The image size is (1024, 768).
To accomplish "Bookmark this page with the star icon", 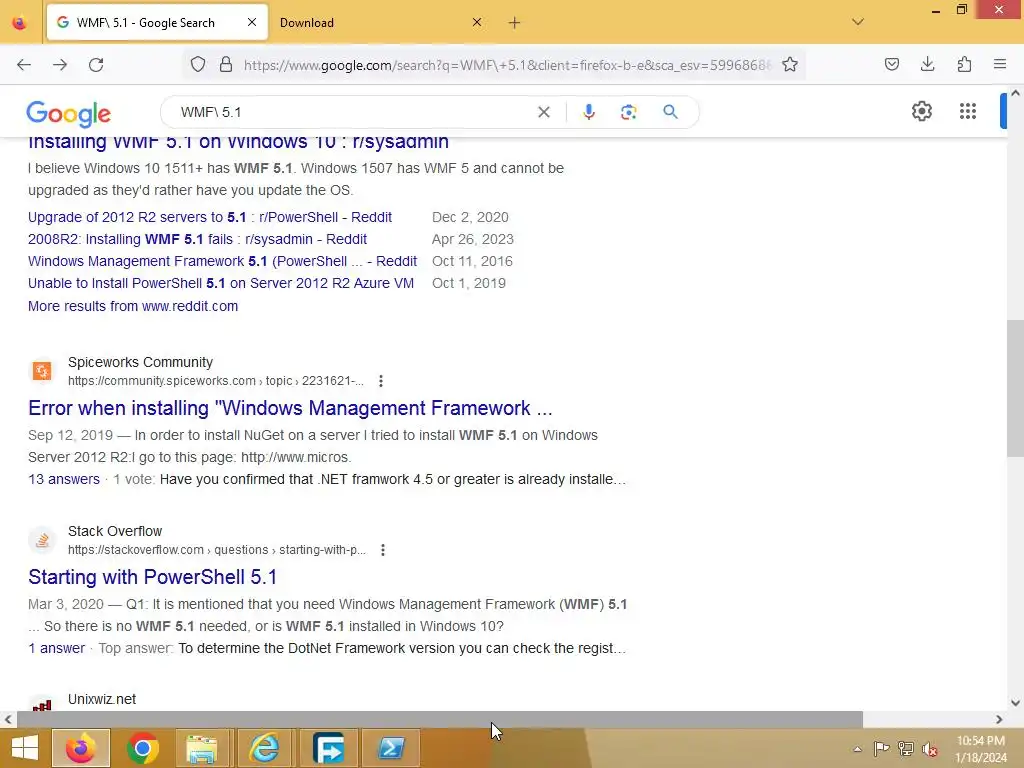I will coord(790,65).
